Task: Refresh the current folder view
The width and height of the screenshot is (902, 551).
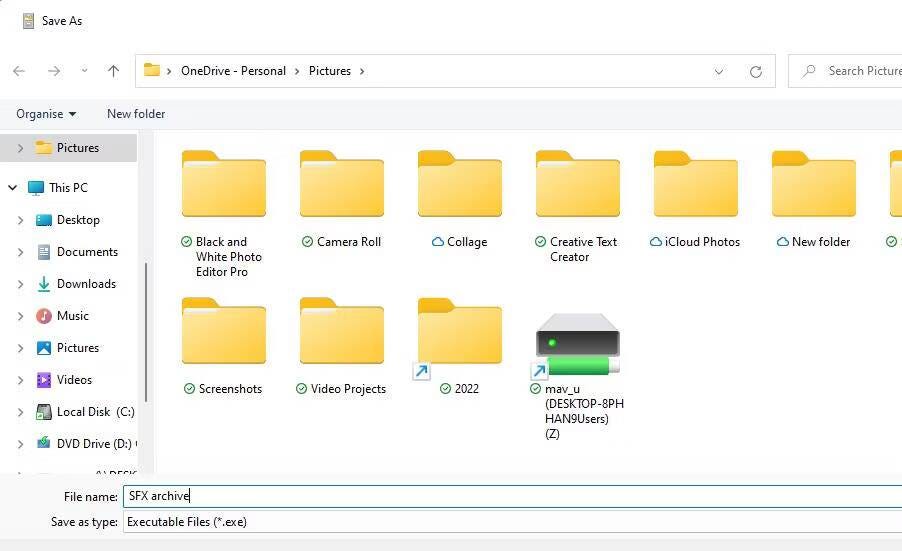Action: tap(756, 71)
